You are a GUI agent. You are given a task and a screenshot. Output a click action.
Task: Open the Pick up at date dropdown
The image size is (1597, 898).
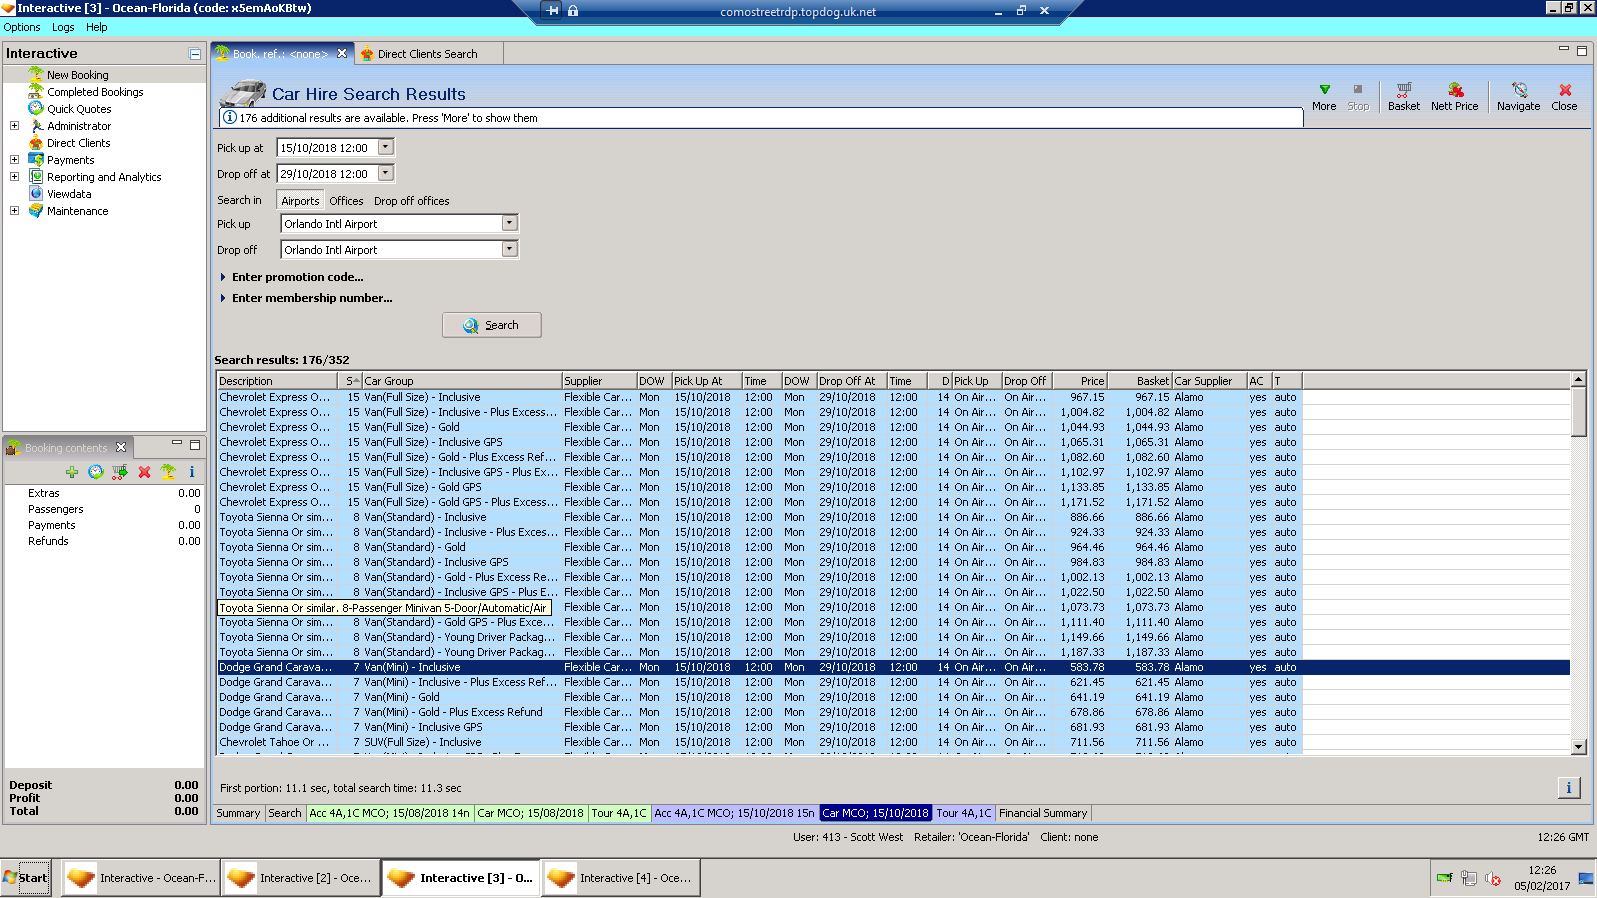[386, 148]
